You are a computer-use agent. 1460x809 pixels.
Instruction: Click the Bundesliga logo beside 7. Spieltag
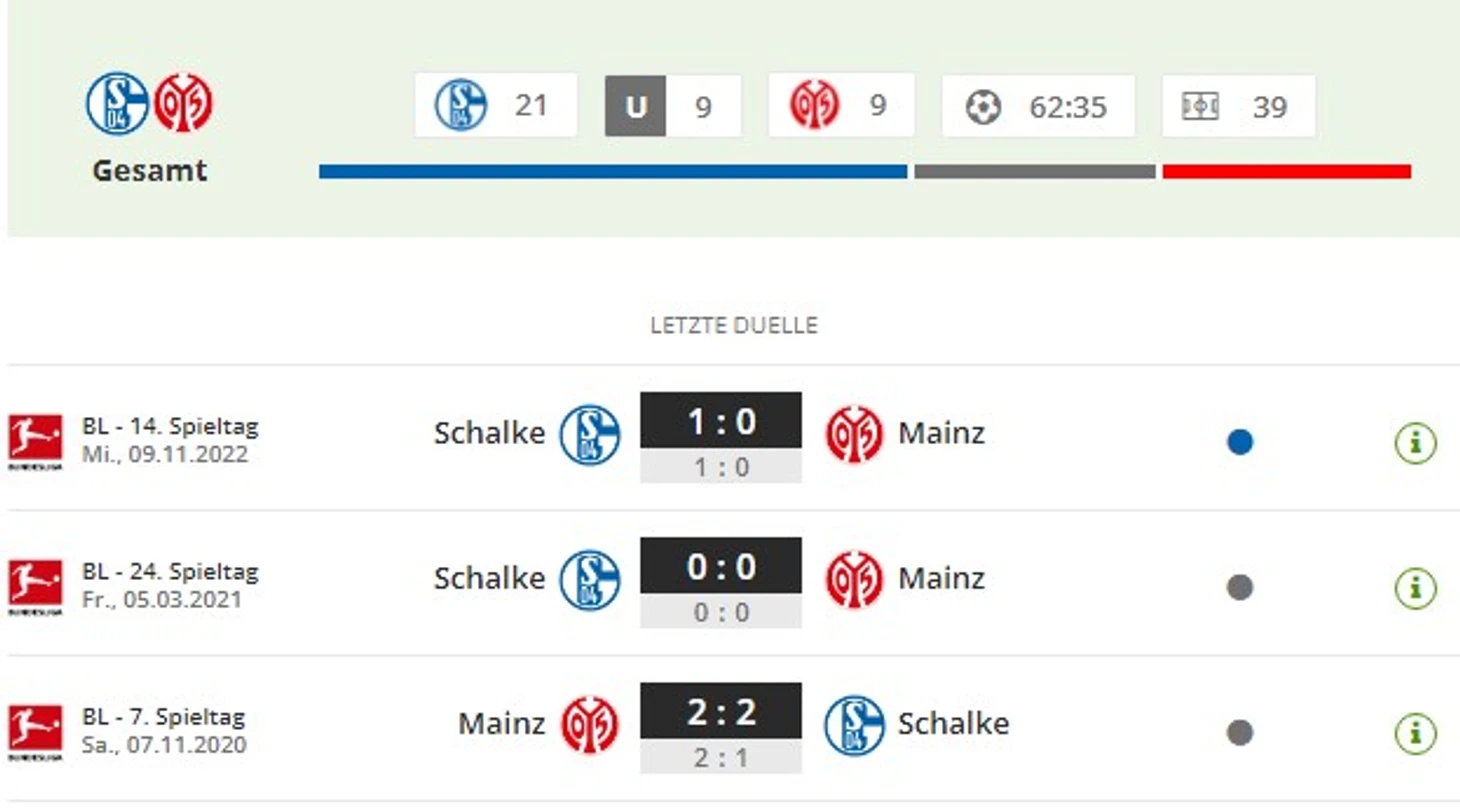(x=35, y=732)
